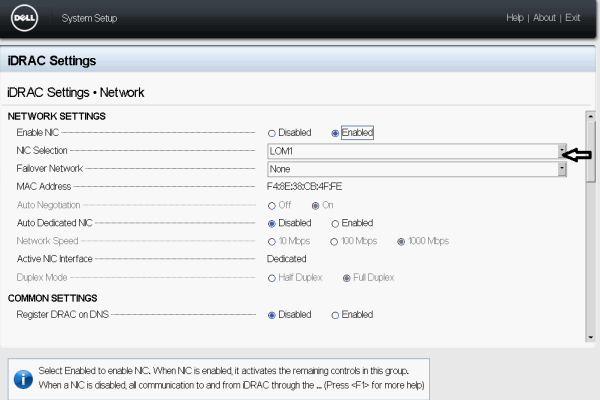Screen dimensions: 600x400
Task: Click the MAC address value F4:8E:38:CB:4F:FE
Action: click(304, 186)
